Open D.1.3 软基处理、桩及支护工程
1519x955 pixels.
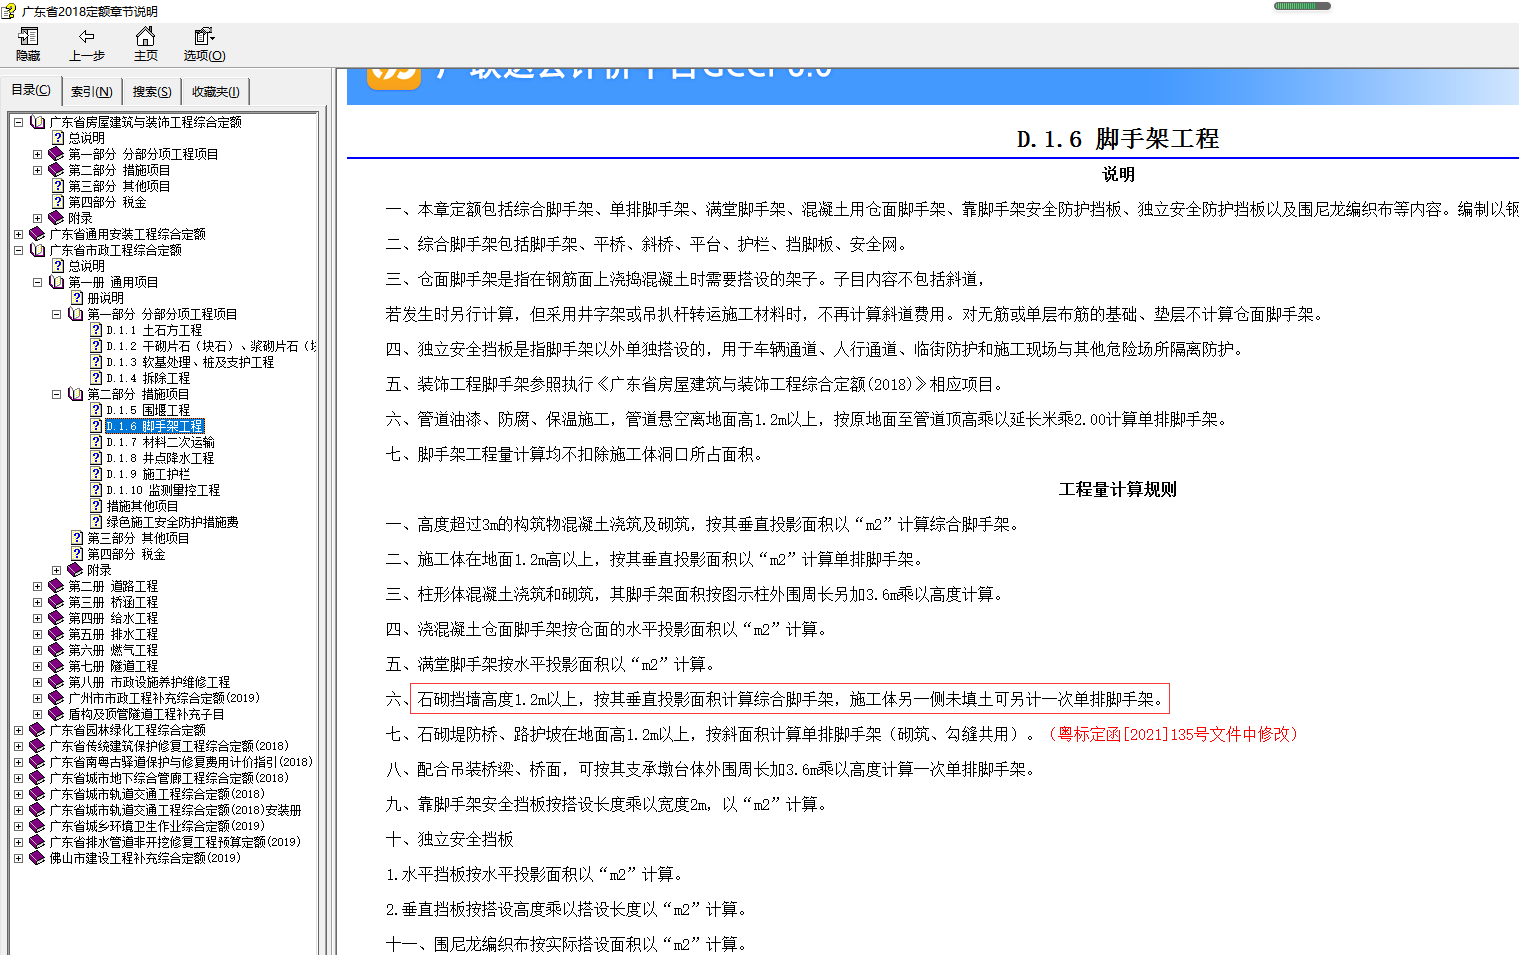click(190, 362)
